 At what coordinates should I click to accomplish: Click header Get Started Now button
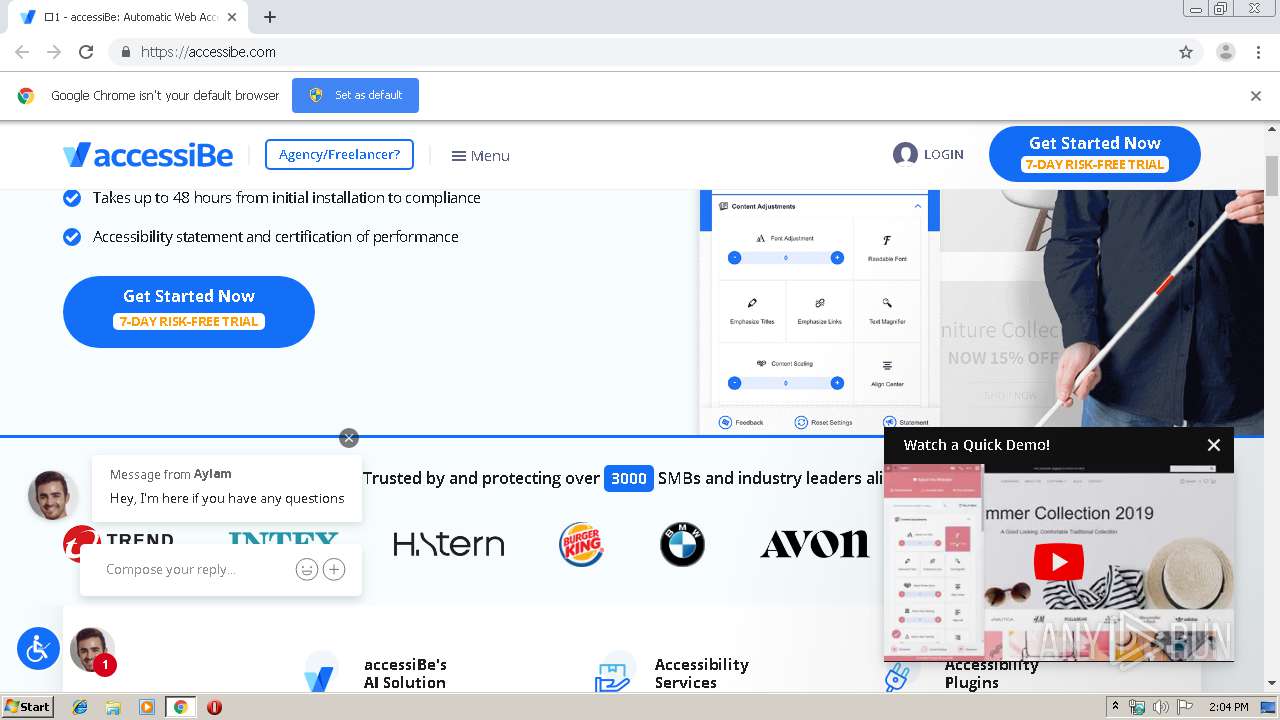1094,154
